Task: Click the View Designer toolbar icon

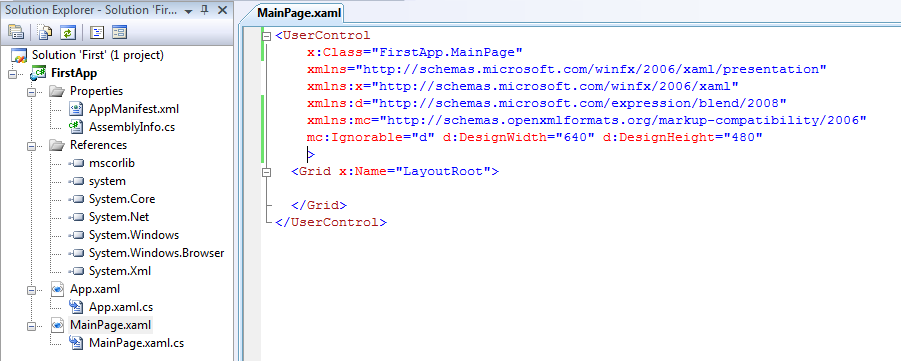Action: point(120,32)
